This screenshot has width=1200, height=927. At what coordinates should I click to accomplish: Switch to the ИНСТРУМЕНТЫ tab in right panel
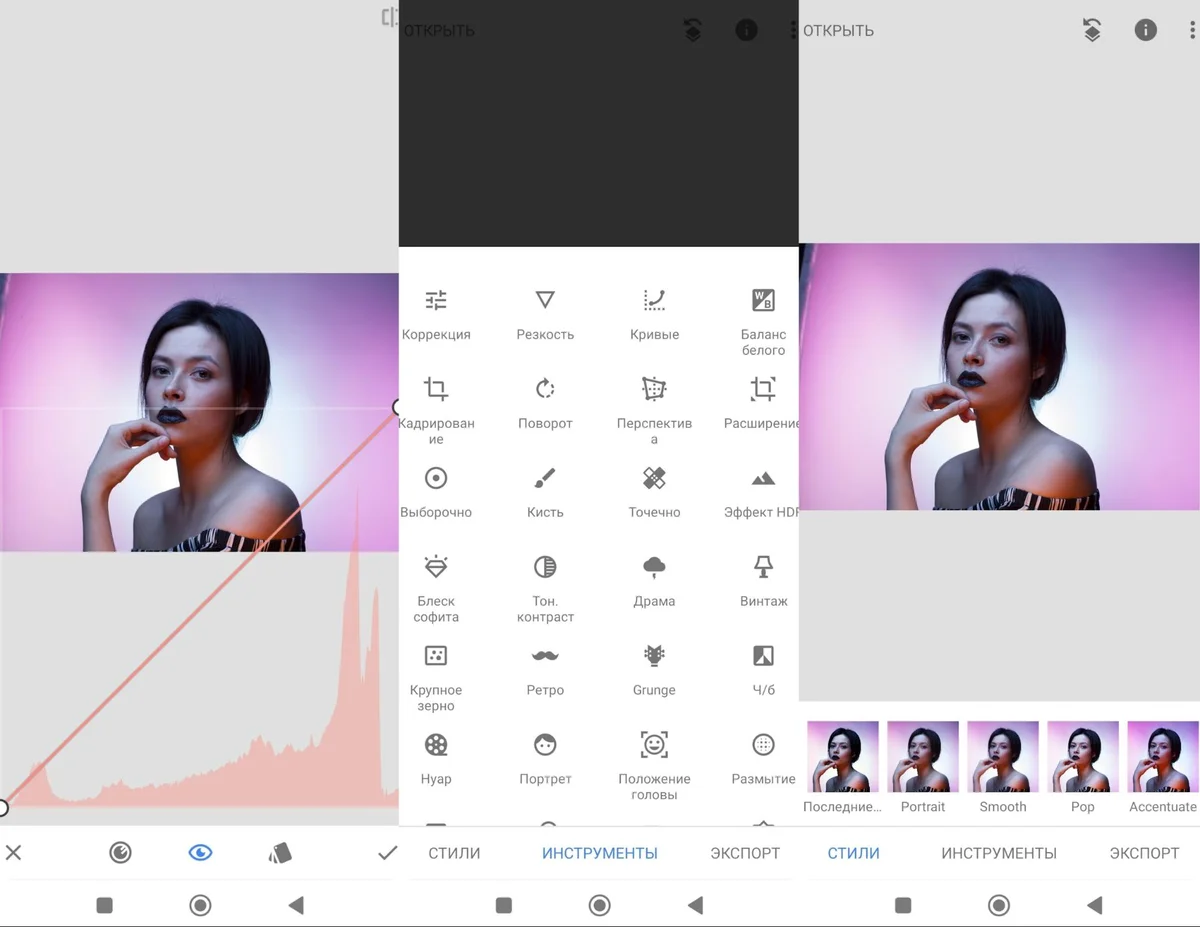point(999,853)
